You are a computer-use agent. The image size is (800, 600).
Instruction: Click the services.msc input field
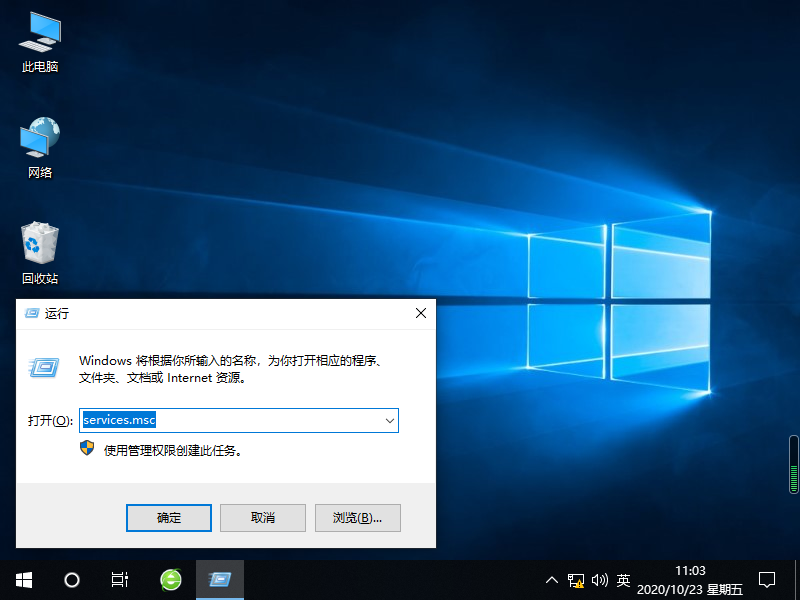coord(230,420)
